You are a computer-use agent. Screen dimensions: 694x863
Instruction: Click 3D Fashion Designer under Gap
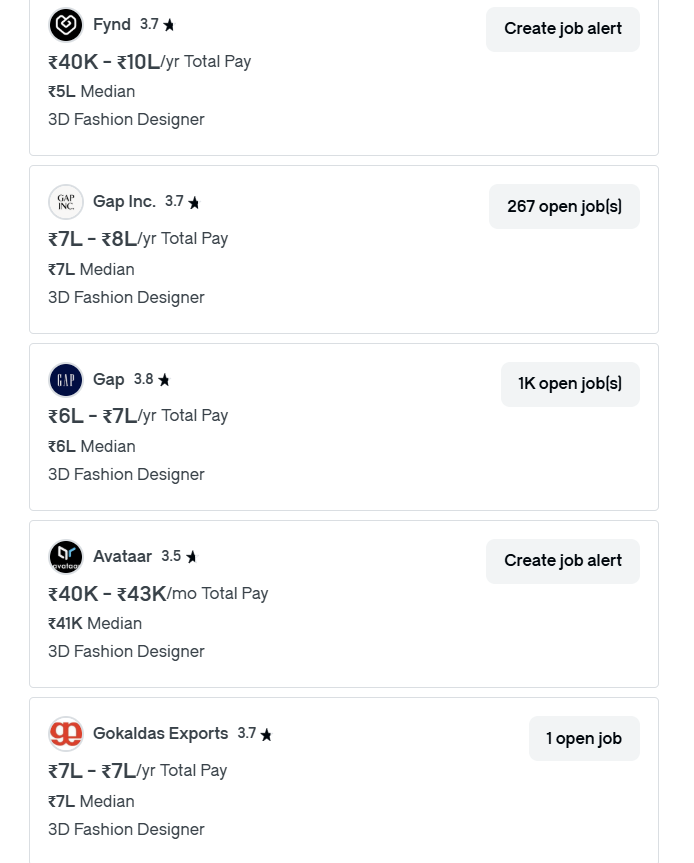pos(126,474)
